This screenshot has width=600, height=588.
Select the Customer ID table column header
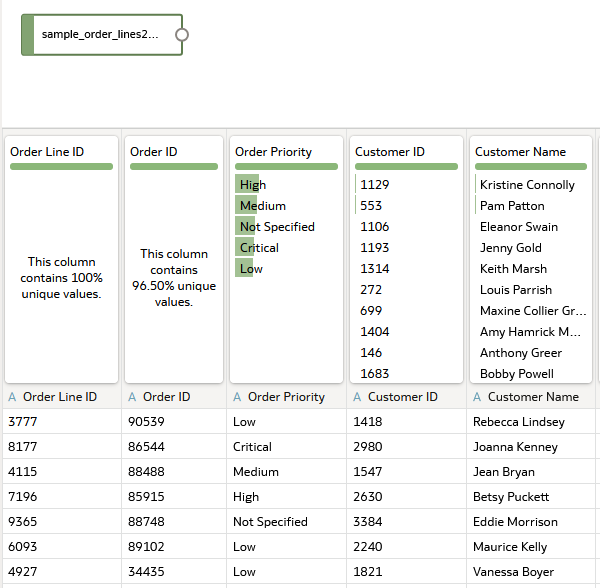point(406,397)
